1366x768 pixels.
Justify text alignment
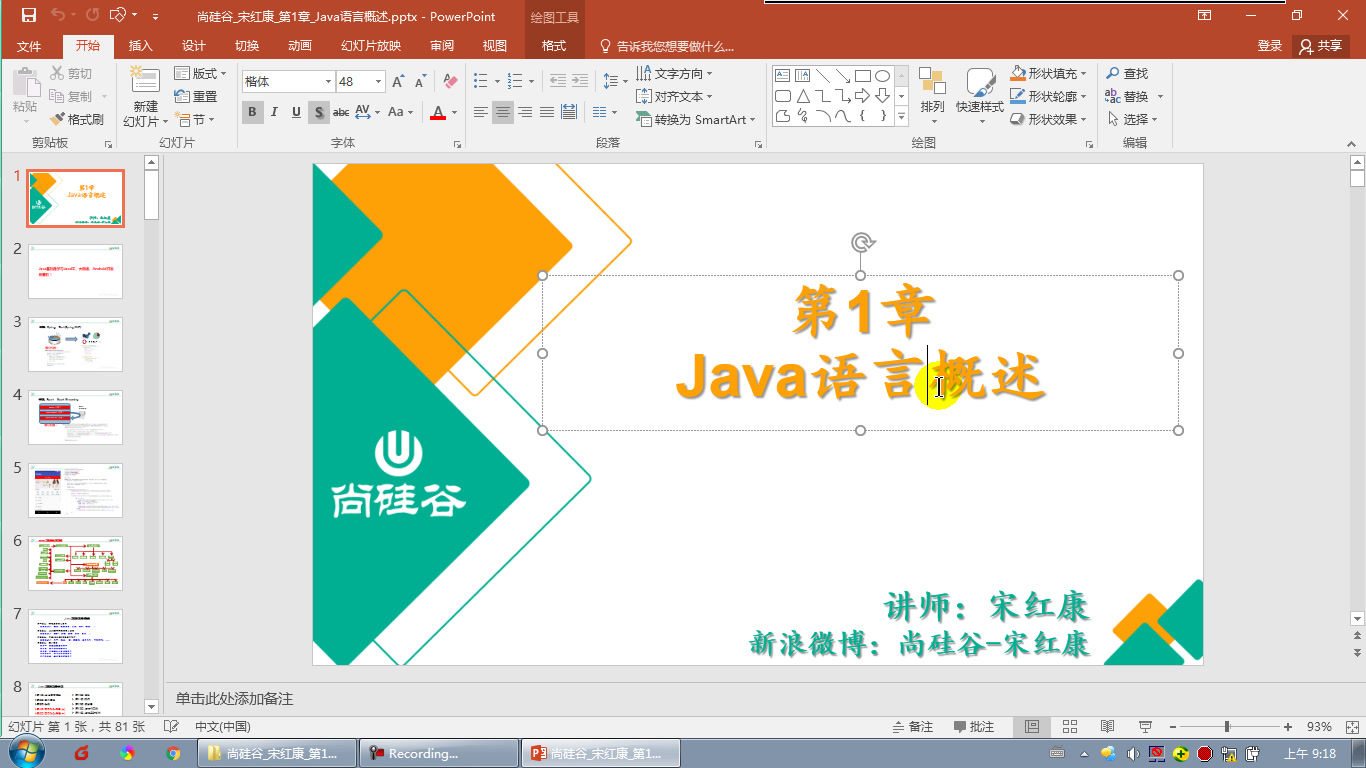click(548, 112)
